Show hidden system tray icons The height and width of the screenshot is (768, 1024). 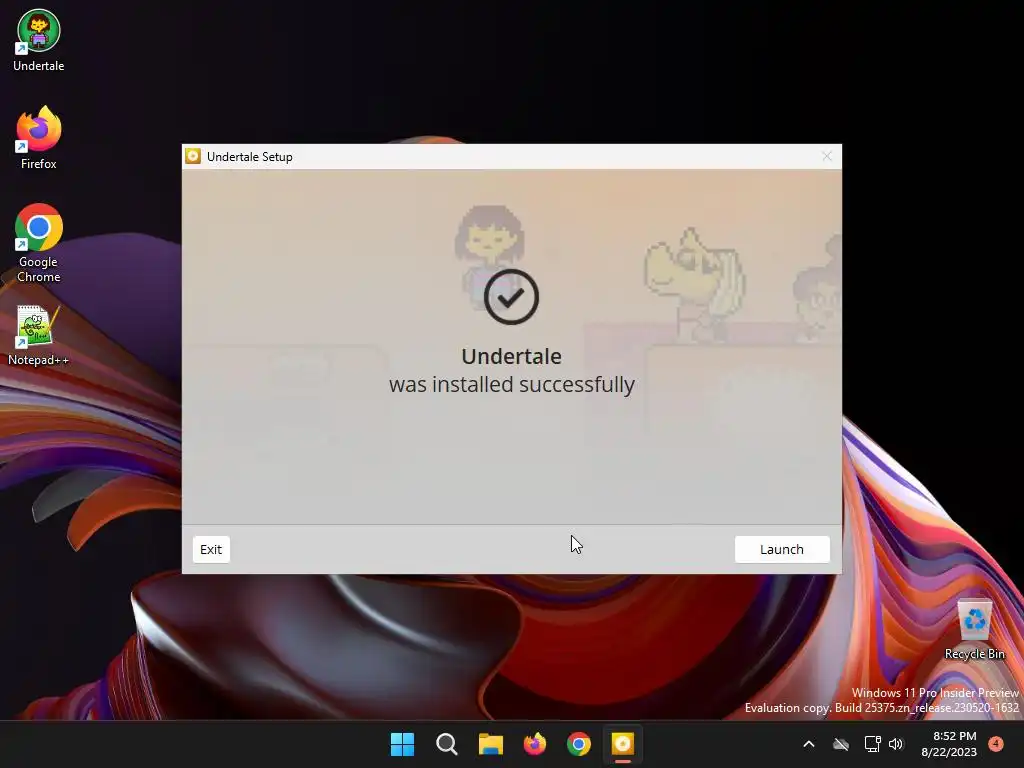click(808, 744)
